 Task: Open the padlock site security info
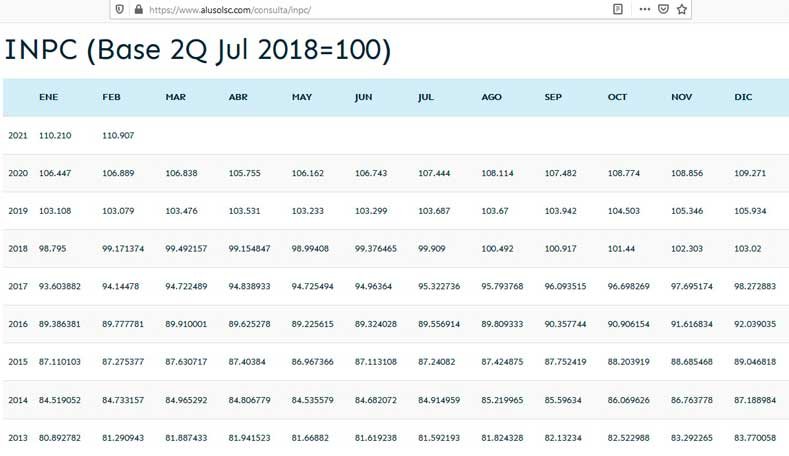tap(138, 9)
